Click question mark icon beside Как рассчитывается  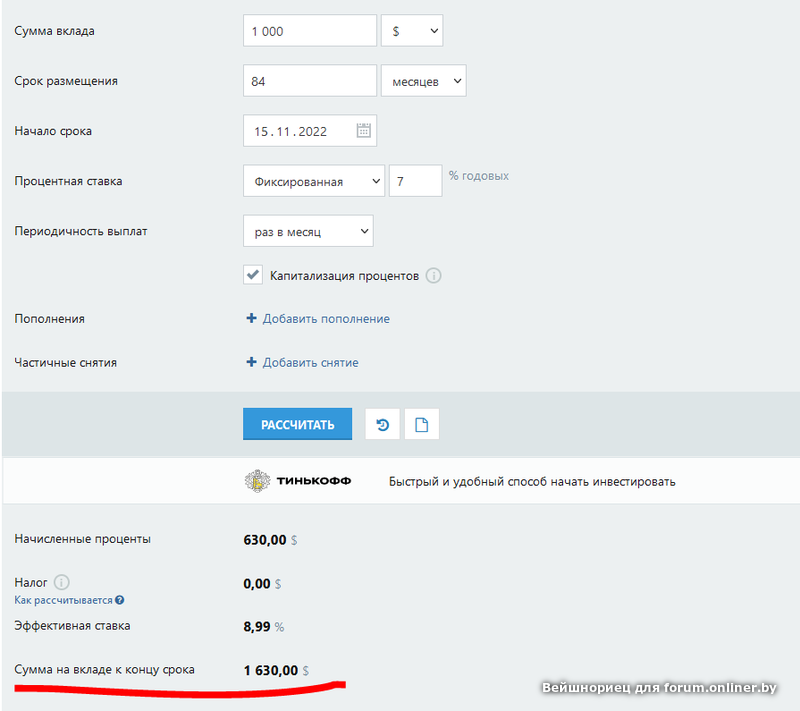pyautogui.click(x=119, y=600)
